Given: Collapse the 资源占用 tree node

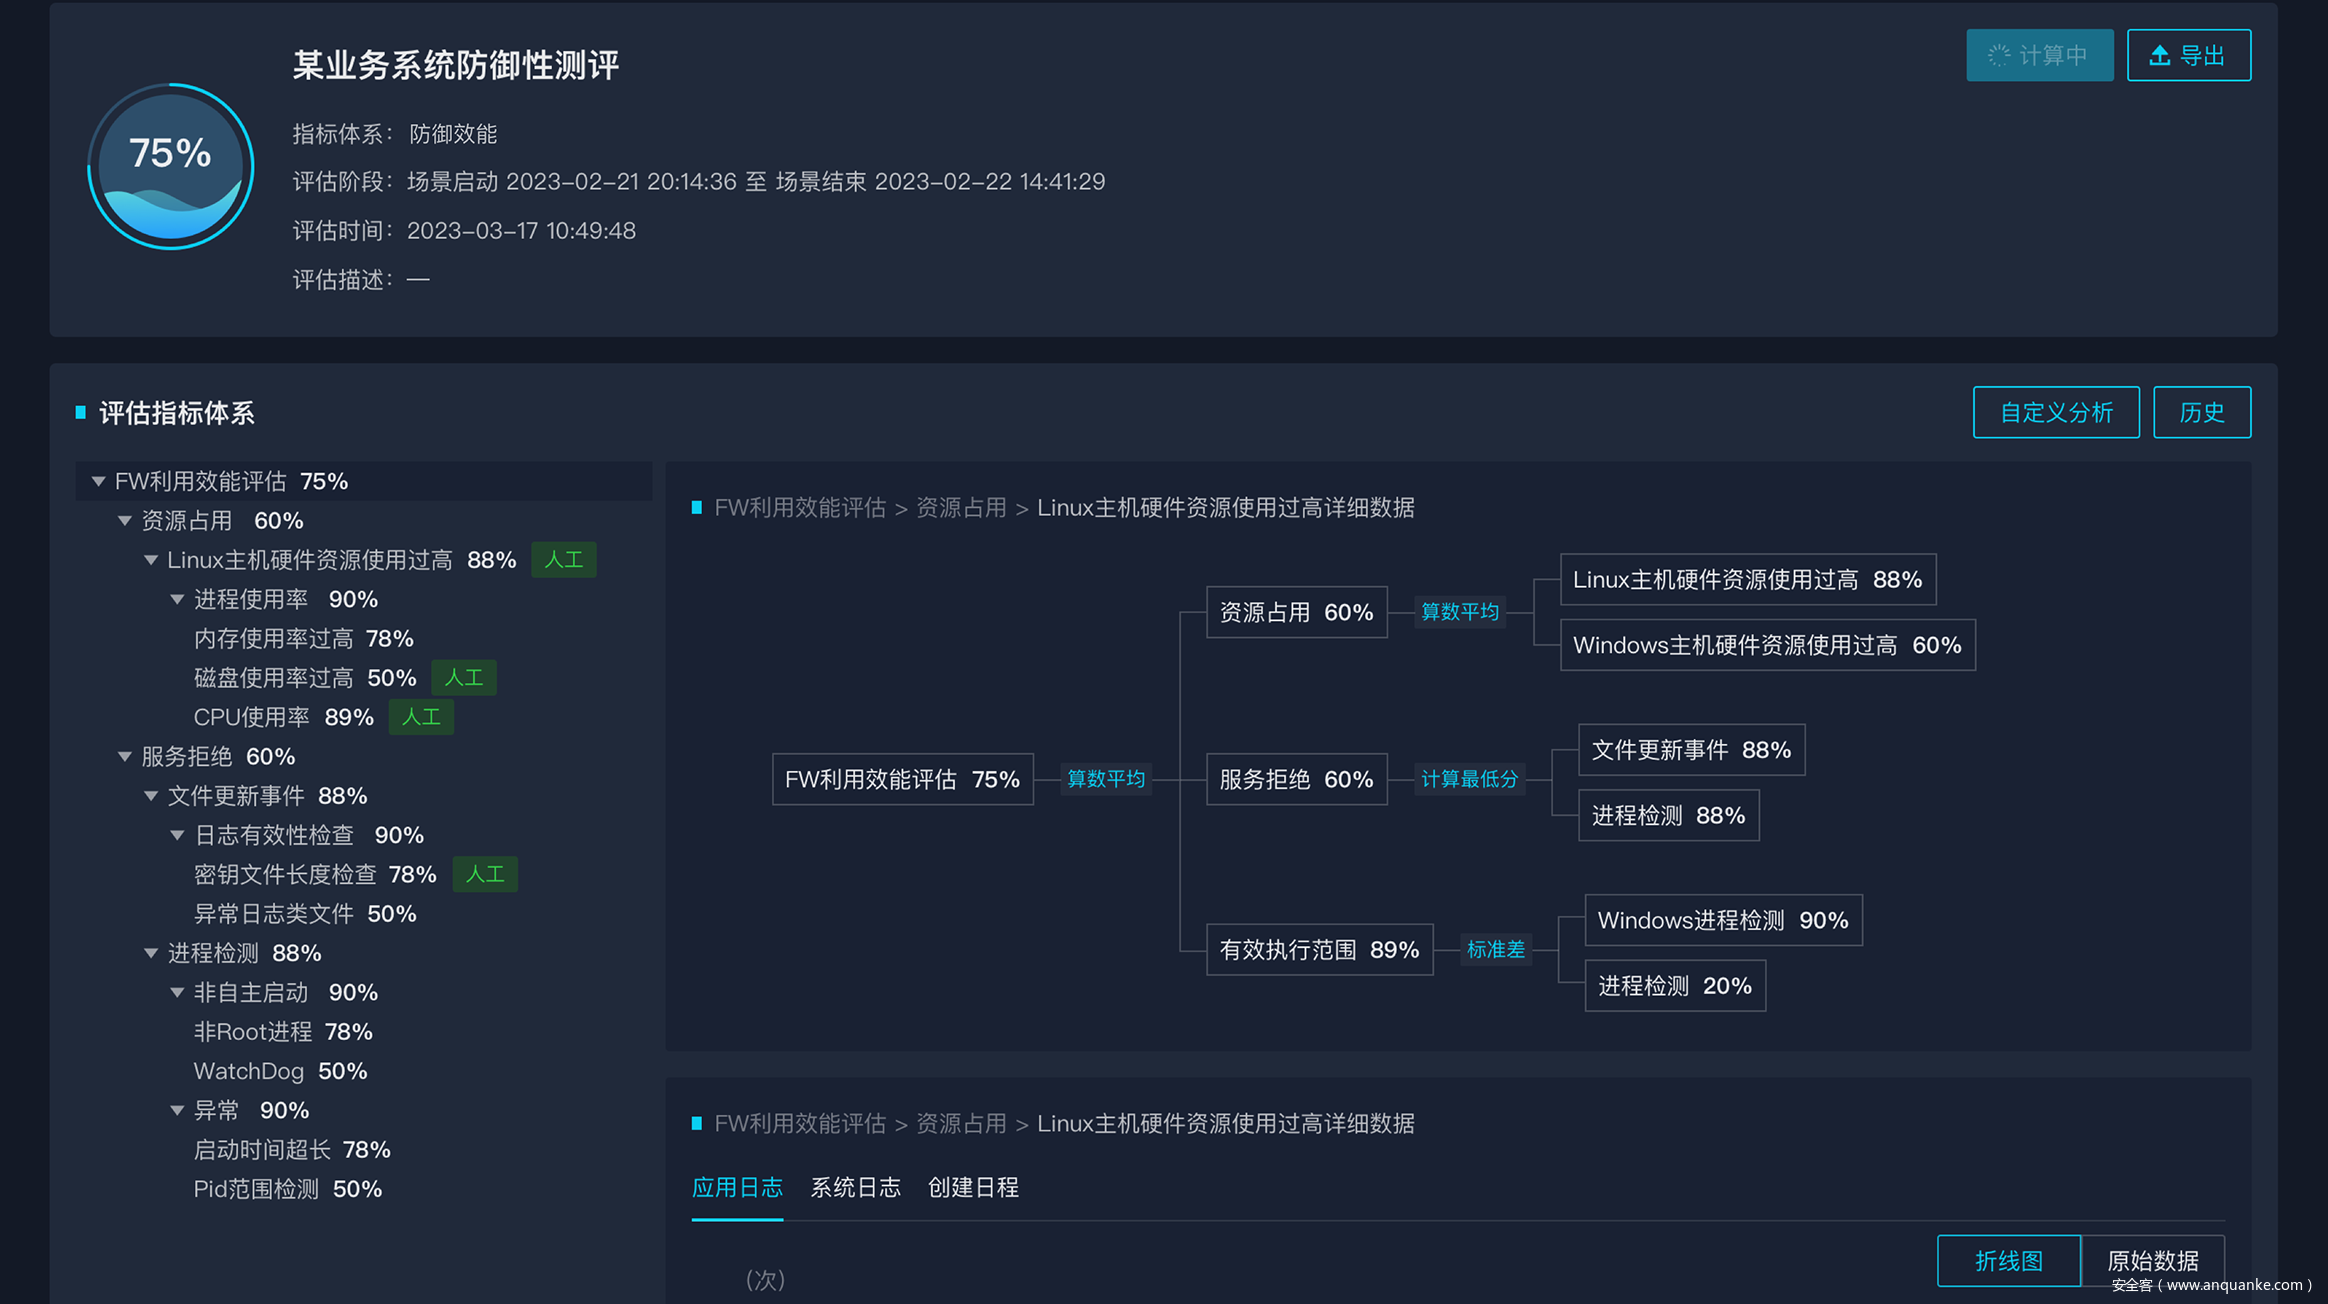Looking at the screenshot, I should 125,521.
